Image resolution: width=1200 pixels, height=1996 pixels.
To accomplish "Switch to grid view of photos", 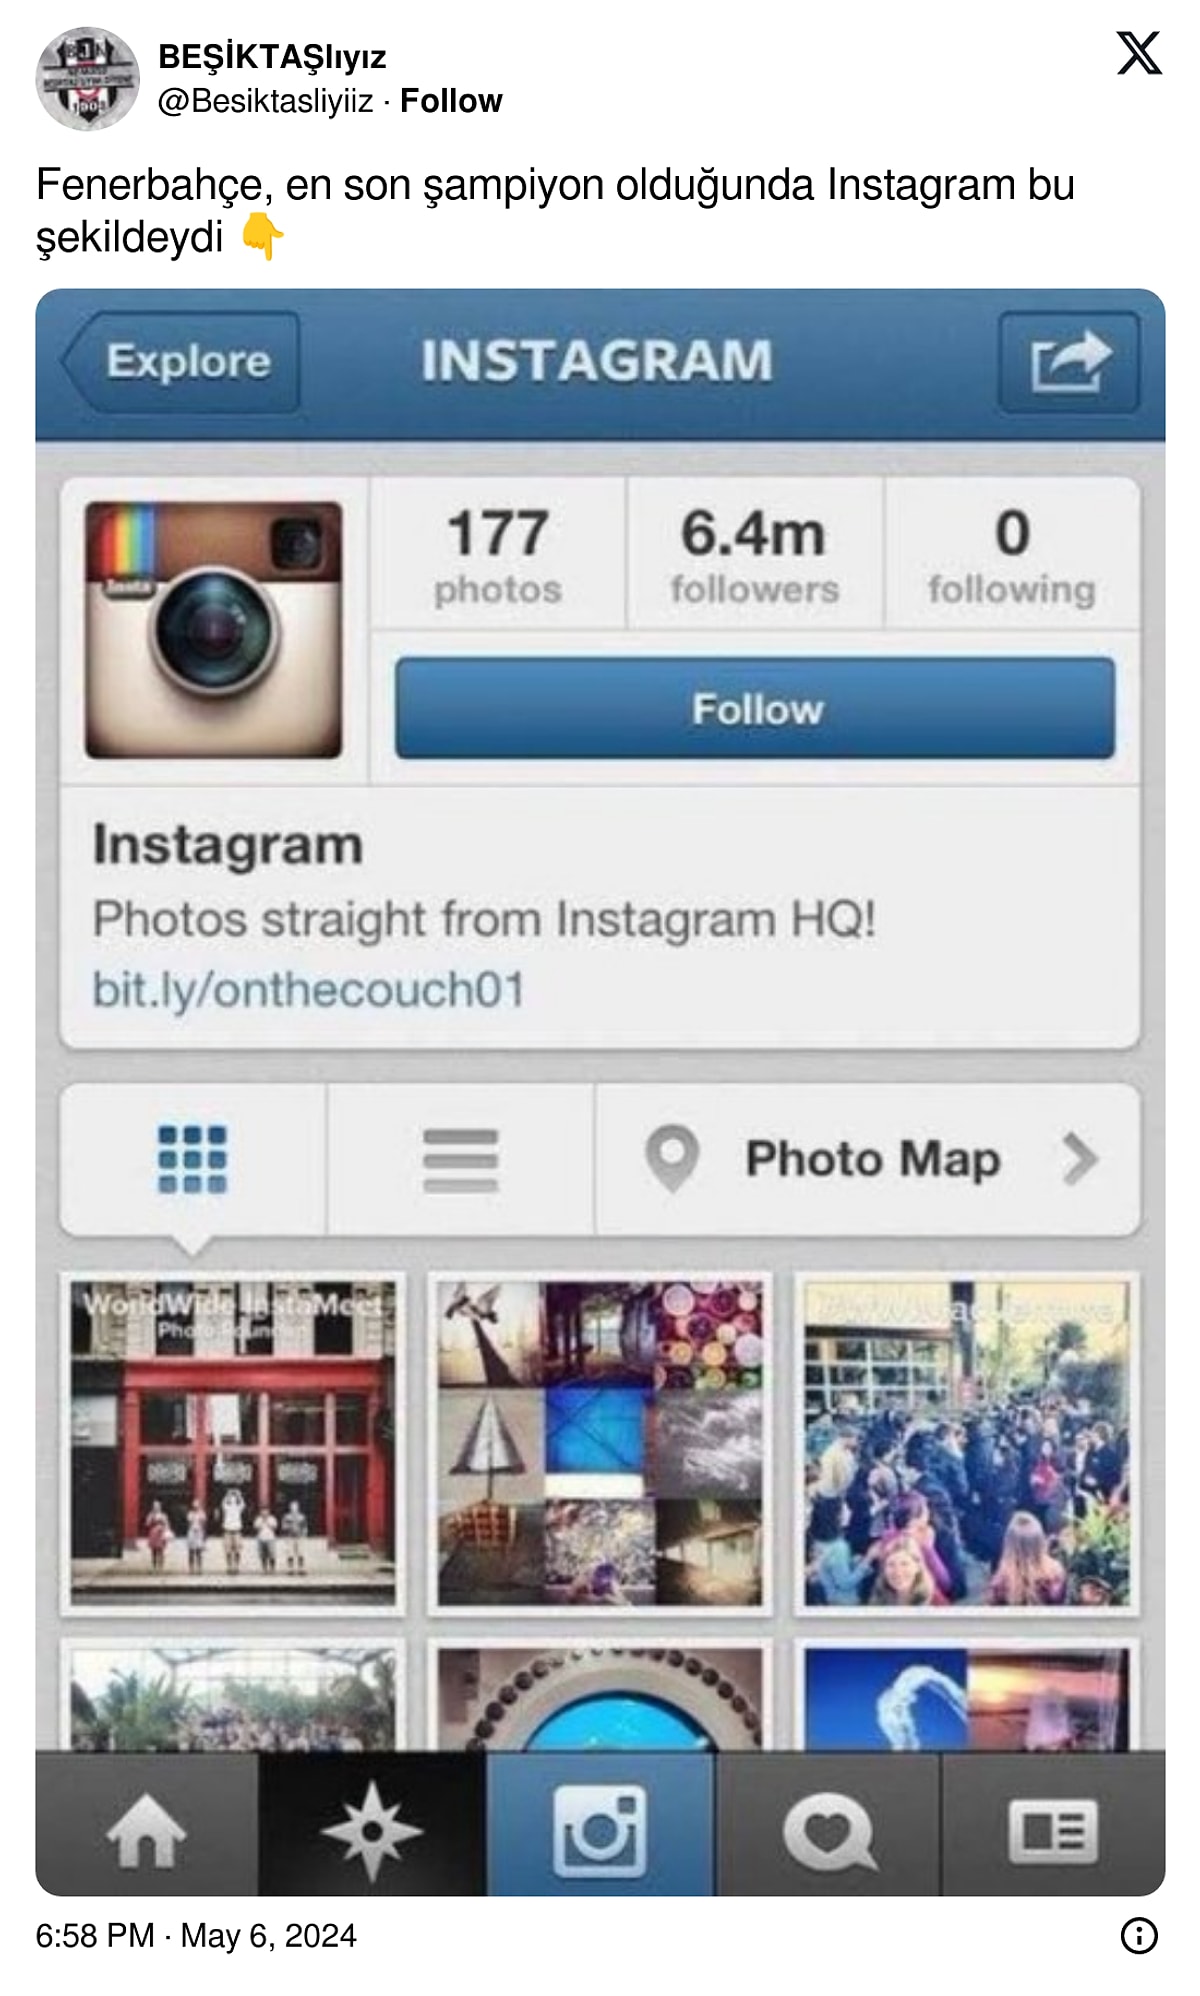I will [192, 1159].
